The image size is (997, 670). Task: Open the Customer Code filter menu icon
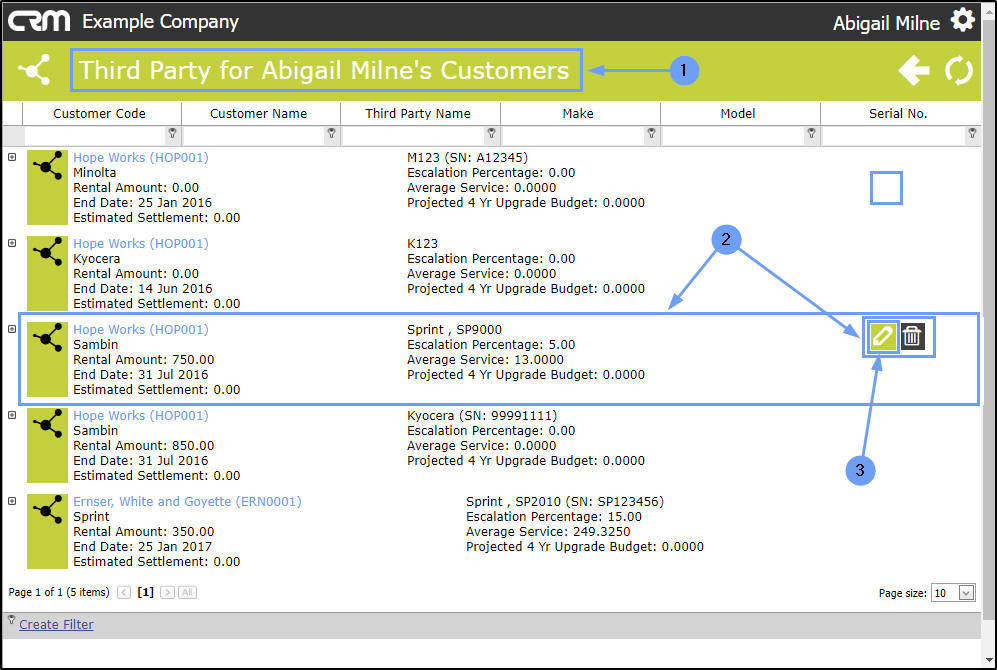point(172,133)
